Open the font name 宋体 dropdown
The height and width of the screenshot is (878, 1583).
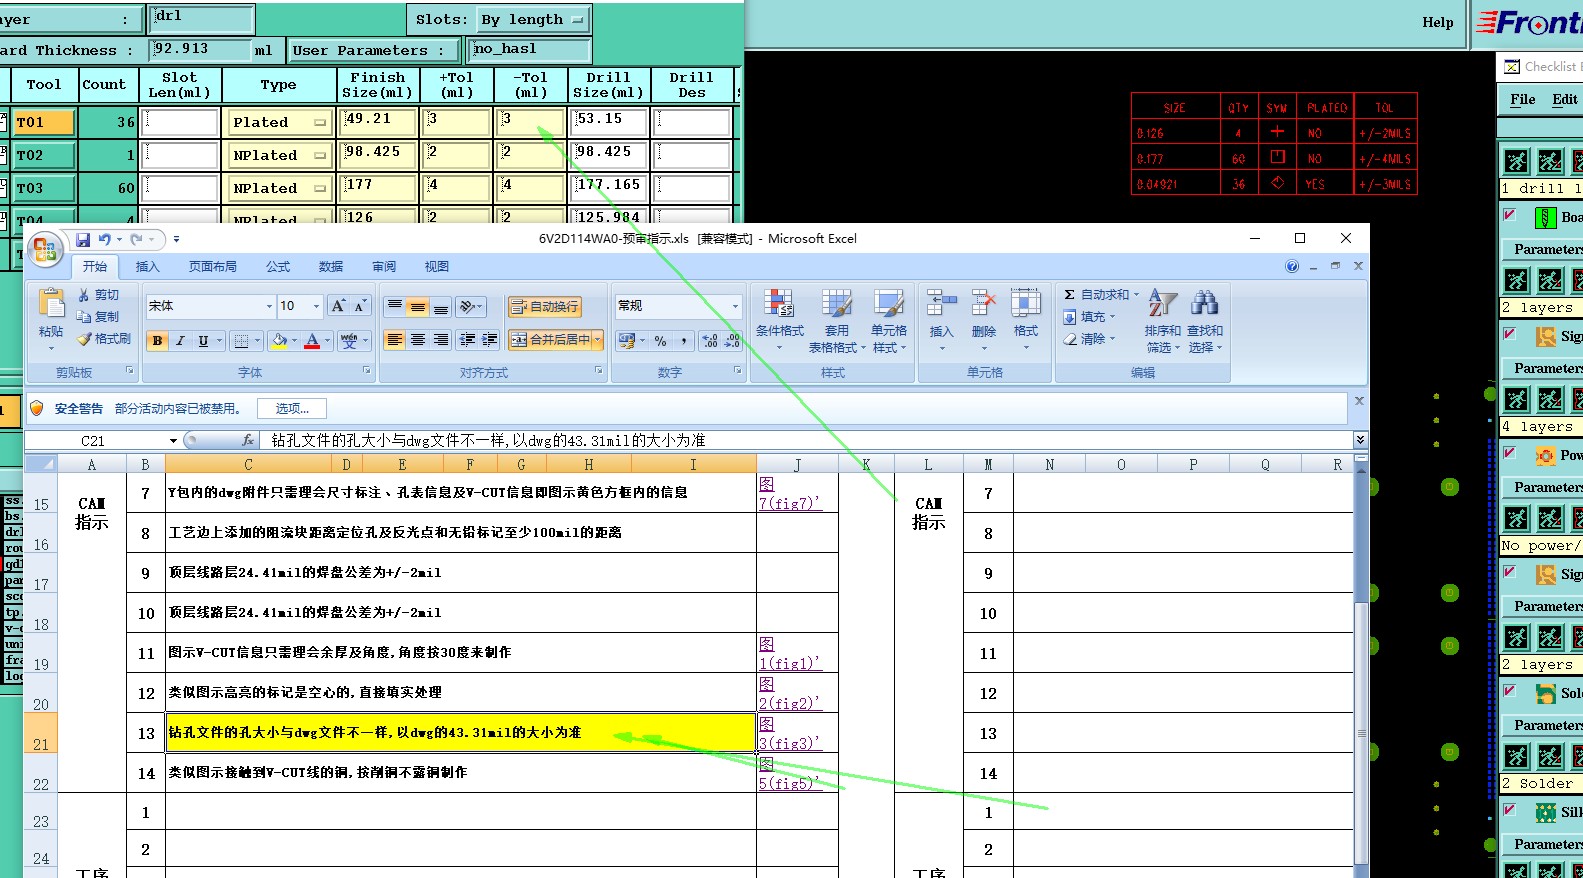[269, 306]
